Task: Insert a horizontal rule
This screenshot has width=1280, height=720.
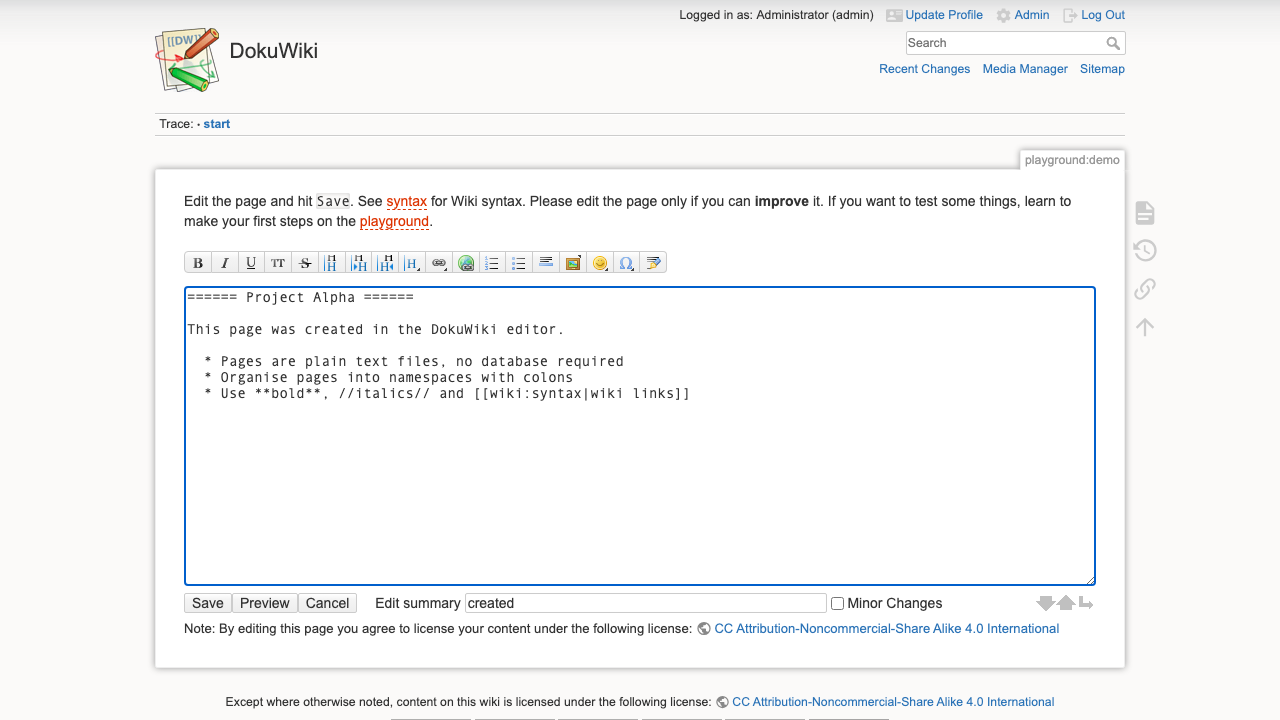Action: pyautogui.click(x=546, y=263)
